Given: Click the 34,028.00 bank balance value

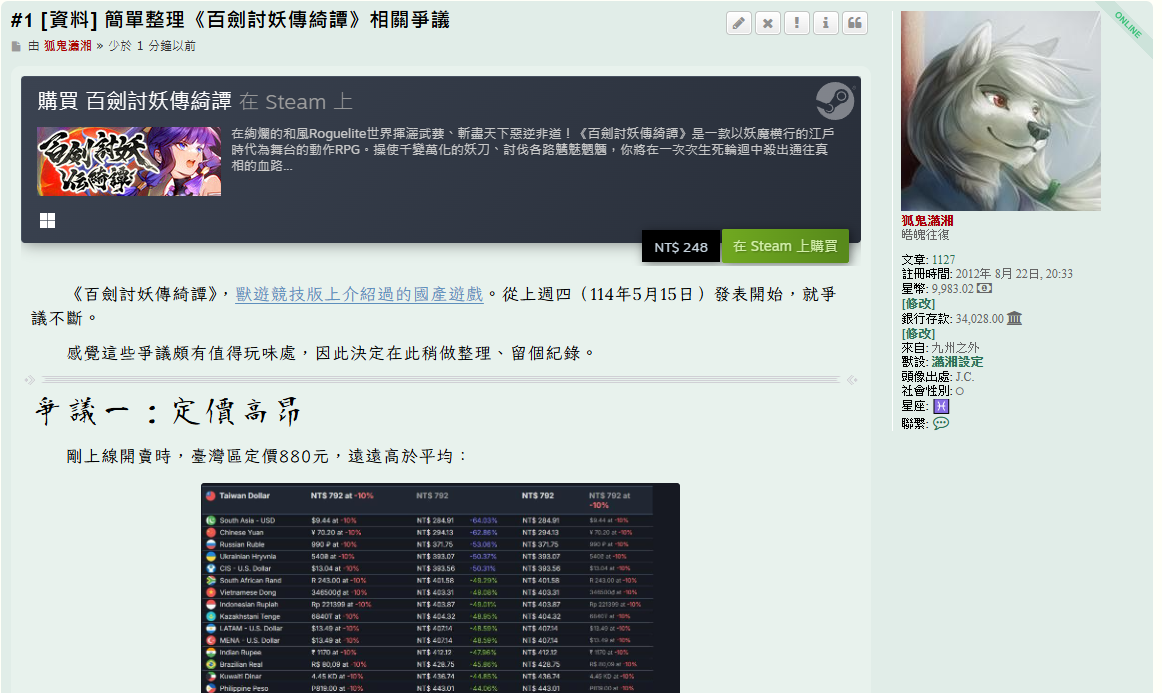Looking at the screenshot, I should click(x=979, y=319).
